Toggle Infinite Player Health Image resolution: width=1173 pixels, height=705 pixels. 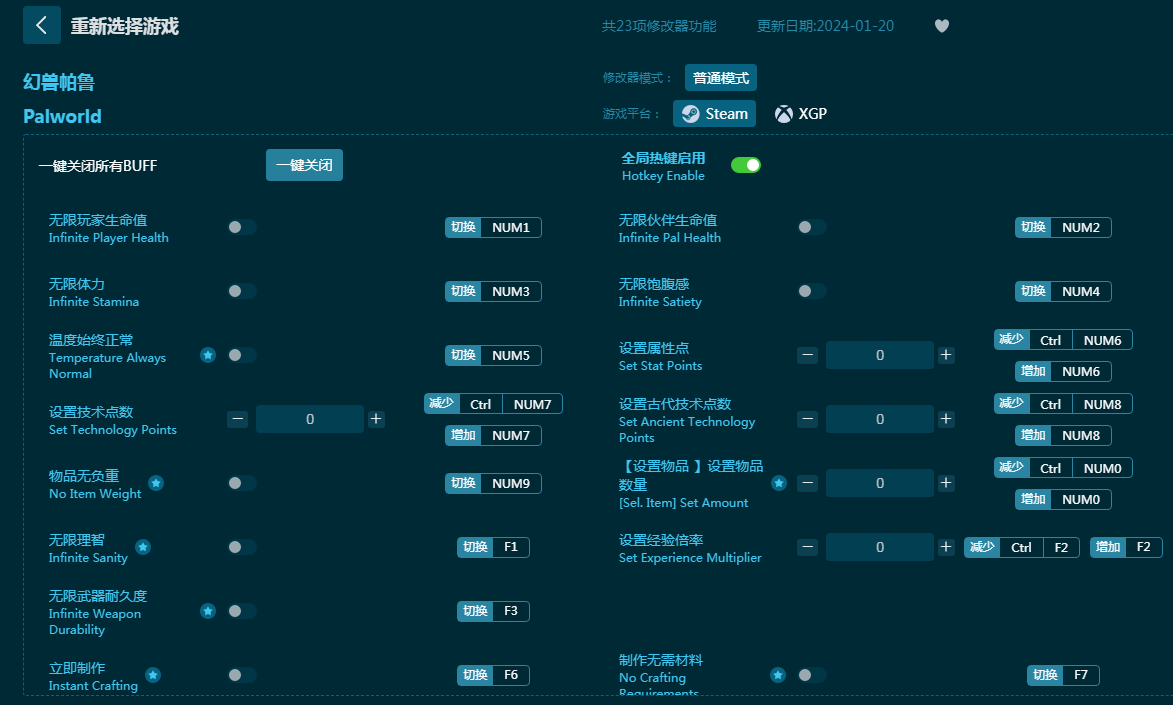pyautogui.click(x=242, y=228)
